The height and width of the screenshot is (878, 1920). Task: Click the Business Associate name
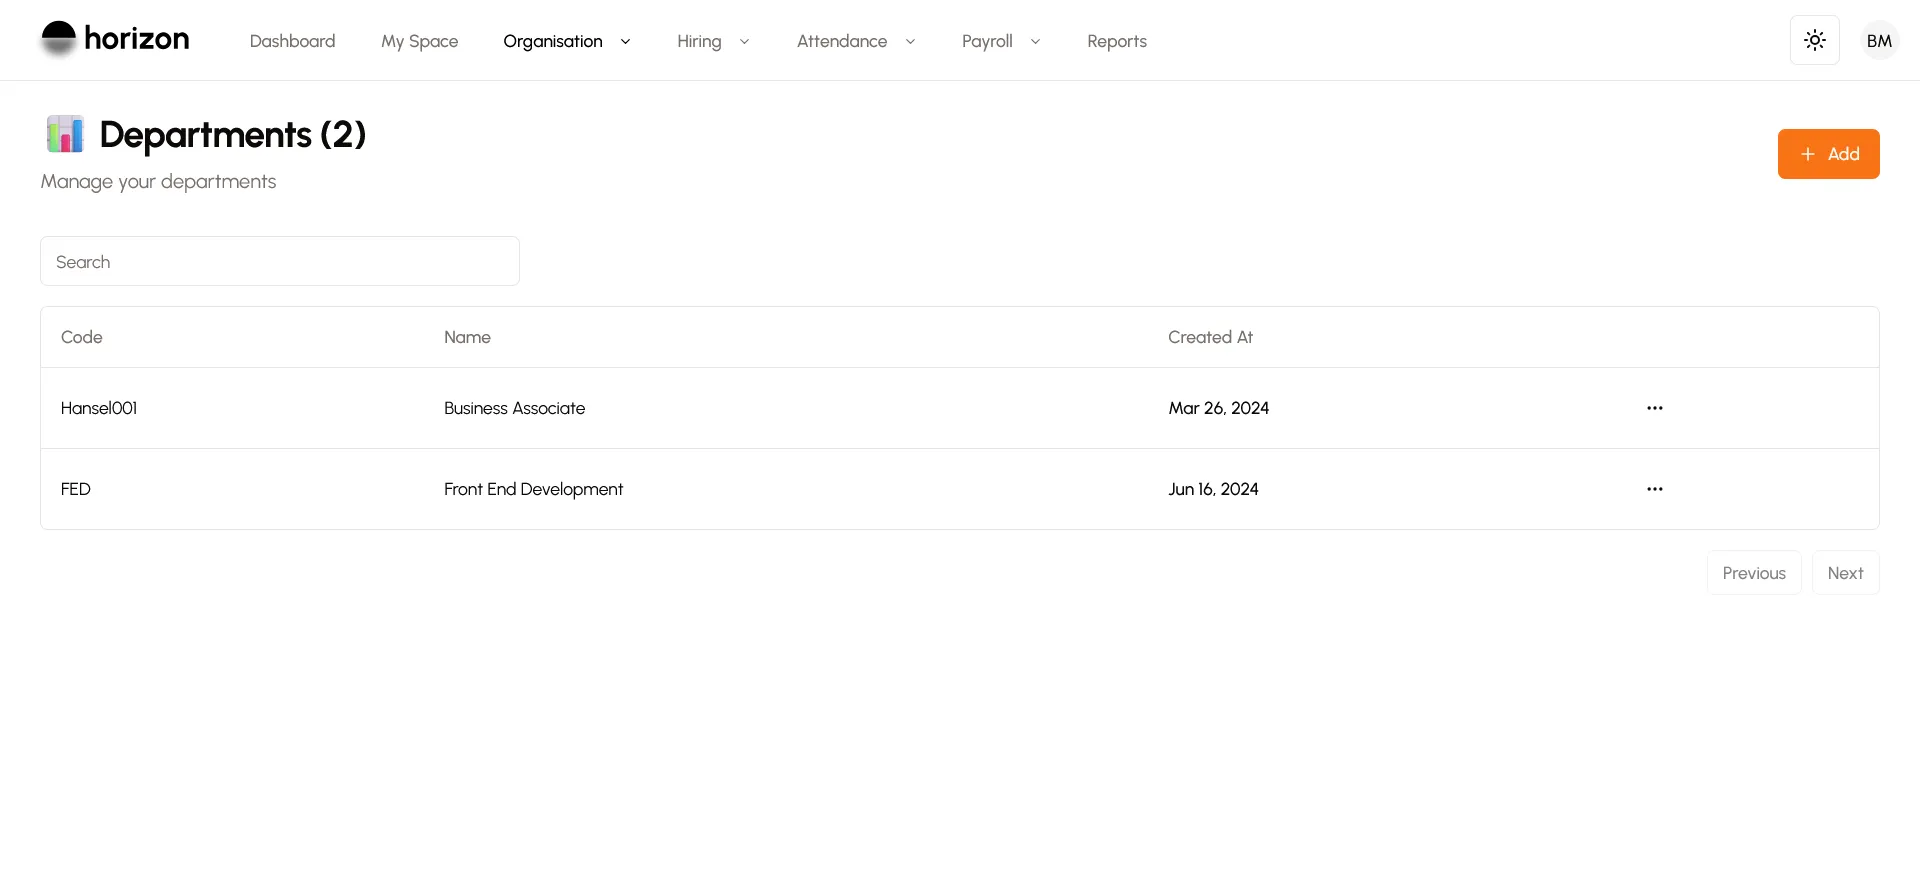(514, 408)
